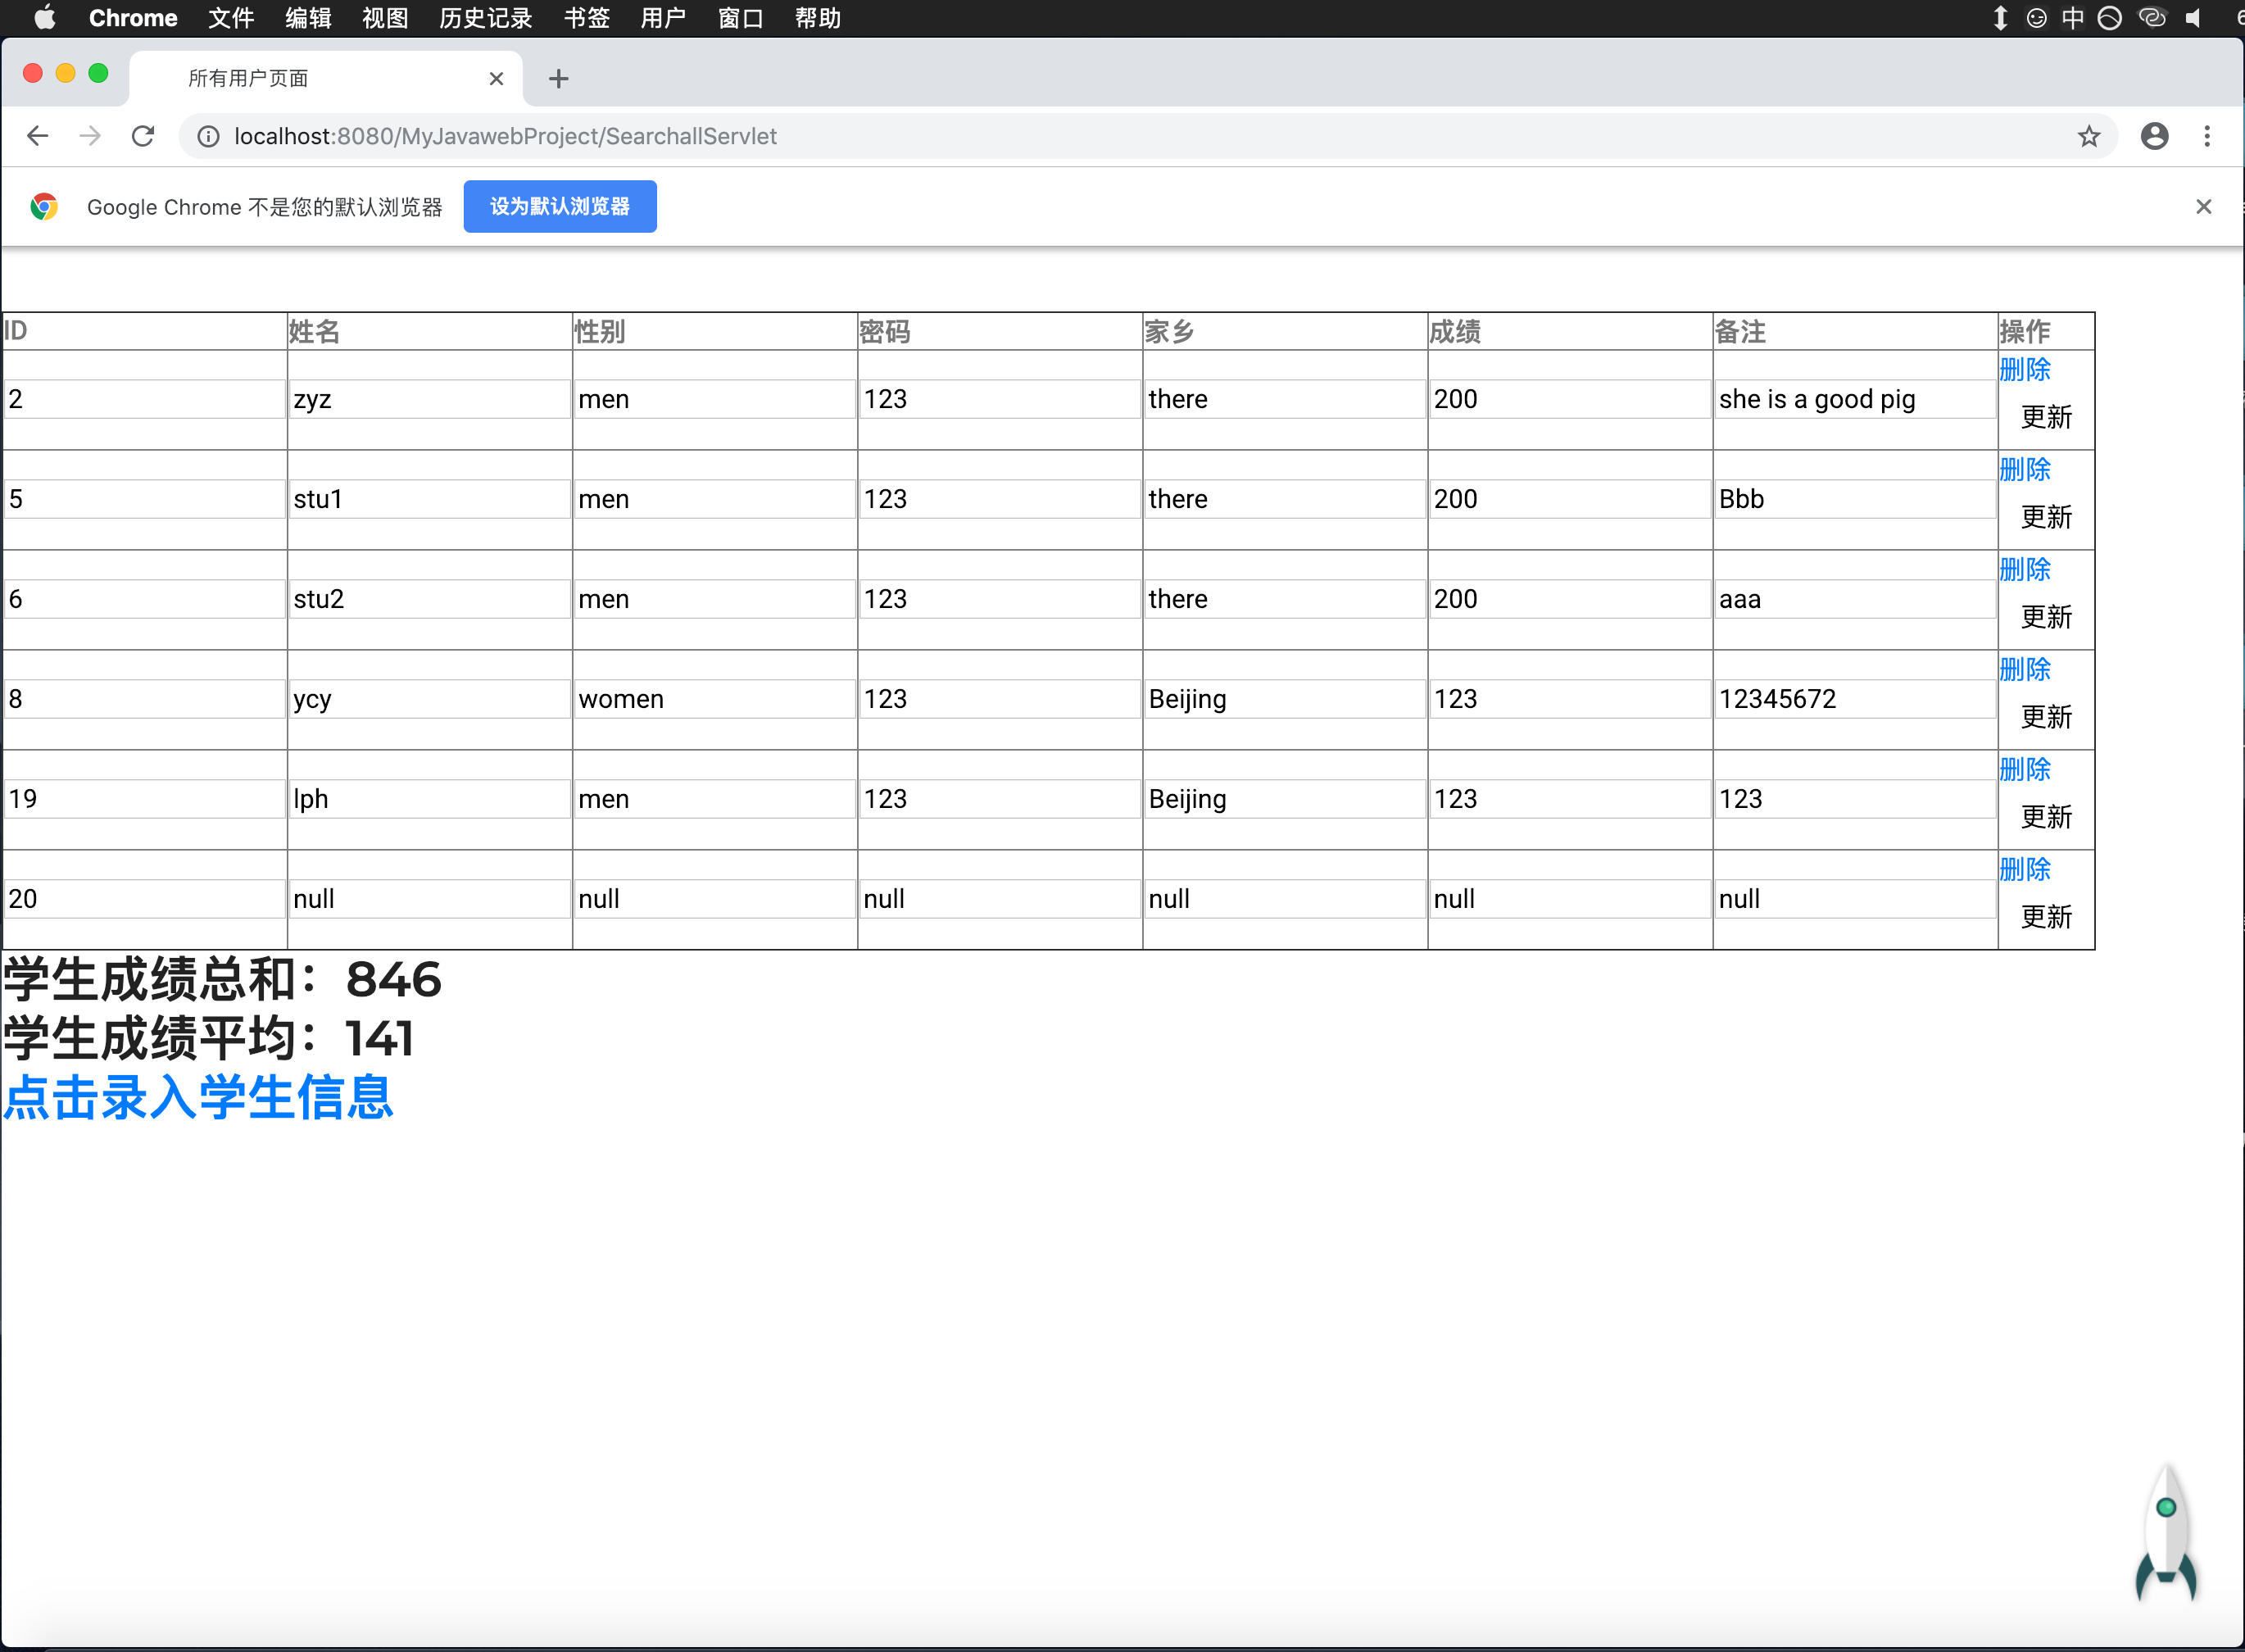The image size is (2245, 1652).
Task: Open Chrome three-dot menu
Action: pos(2207,136)
